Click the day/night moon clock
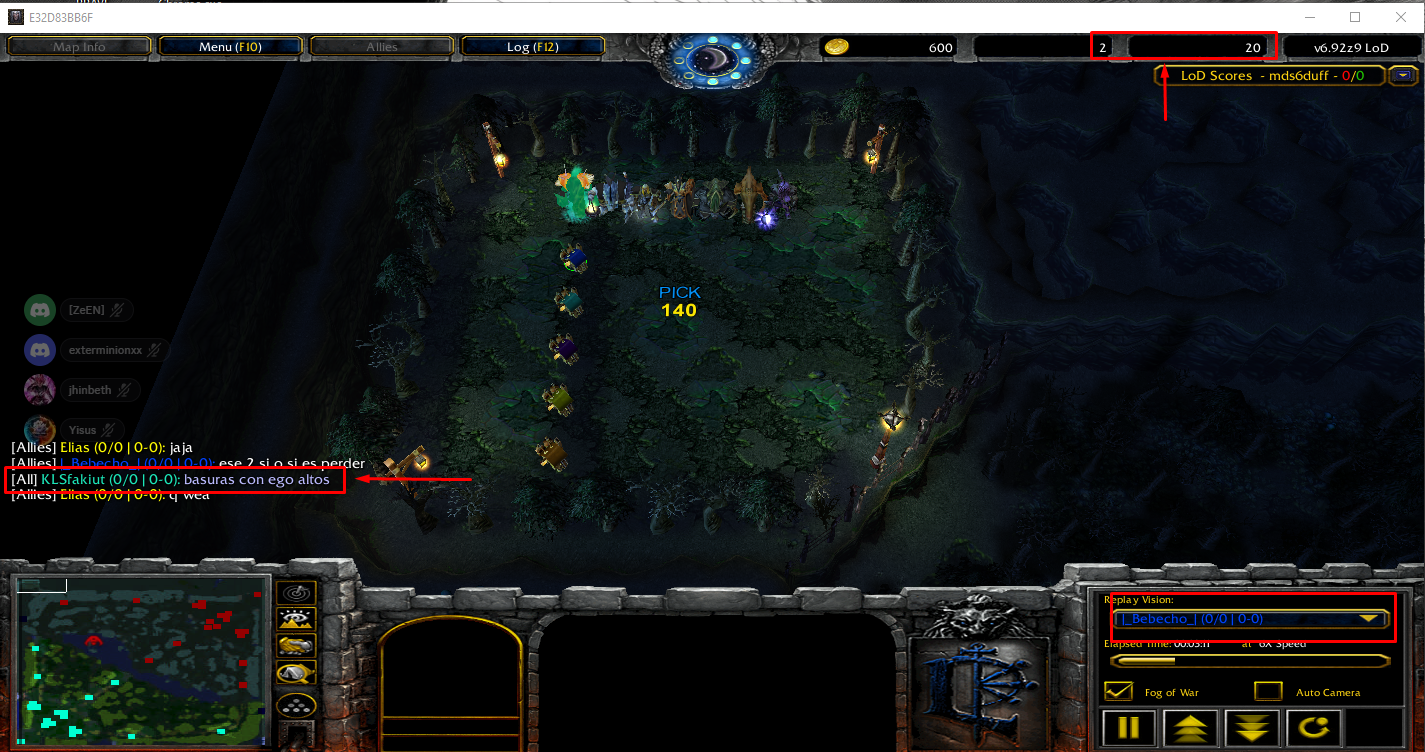Screen dimensions: 1425x752 [712, 62]
